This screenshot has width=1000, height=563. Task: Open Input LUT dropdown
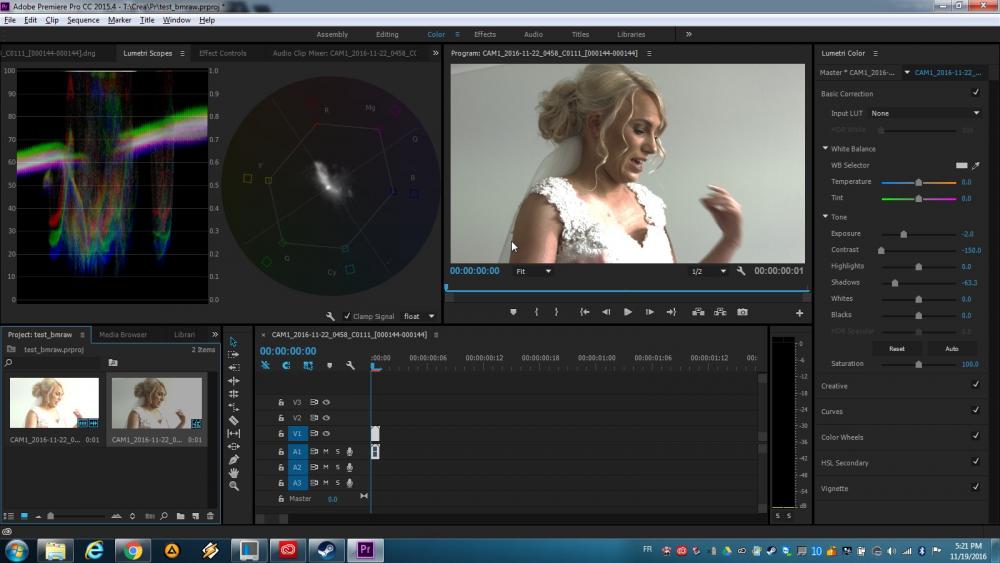(925, 113)
